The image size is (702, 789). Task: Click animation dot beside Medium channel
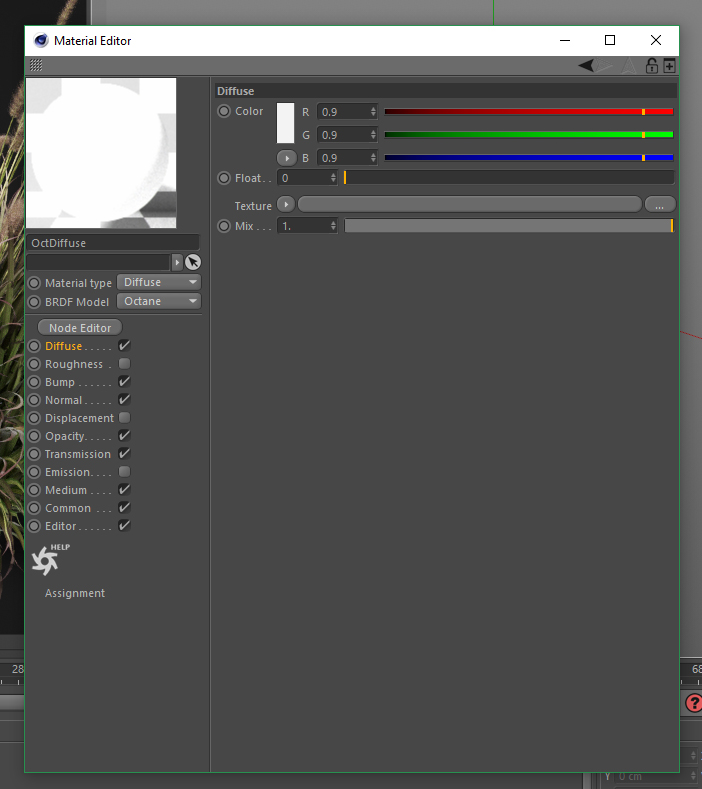[x=34, y=490]
